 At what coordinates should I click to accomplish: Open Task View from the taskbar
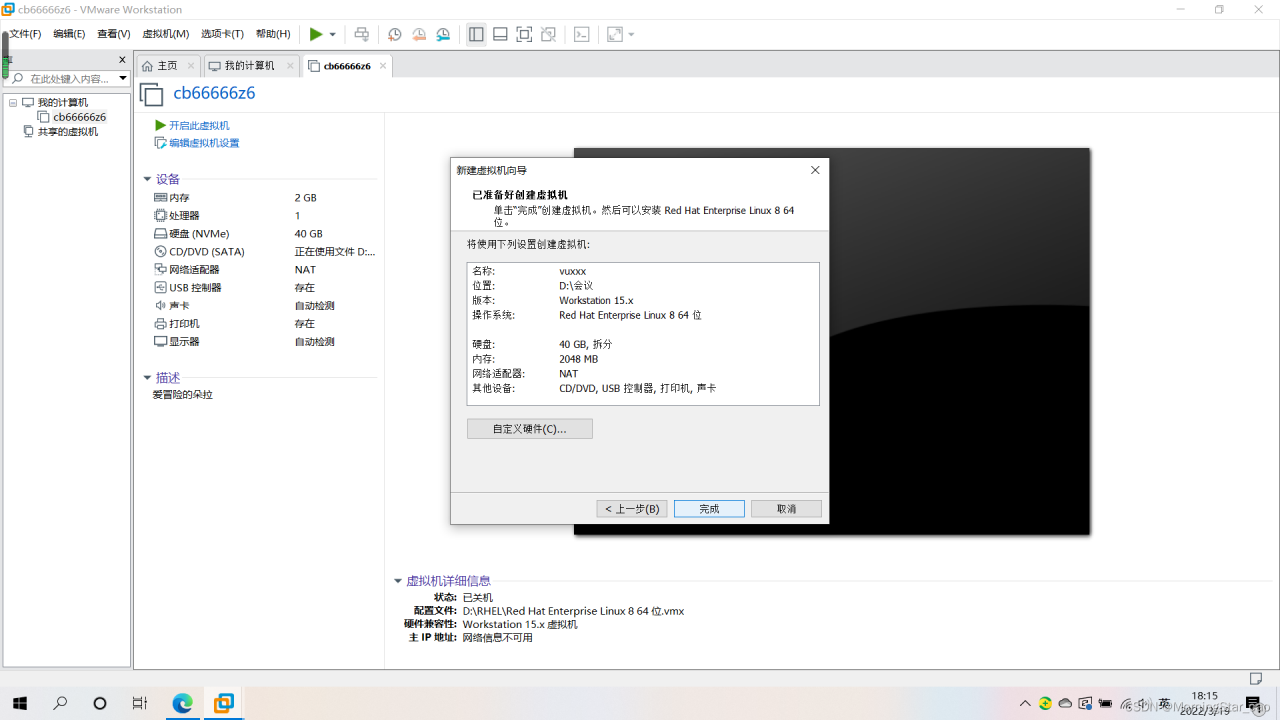click(x=140, y=704)
